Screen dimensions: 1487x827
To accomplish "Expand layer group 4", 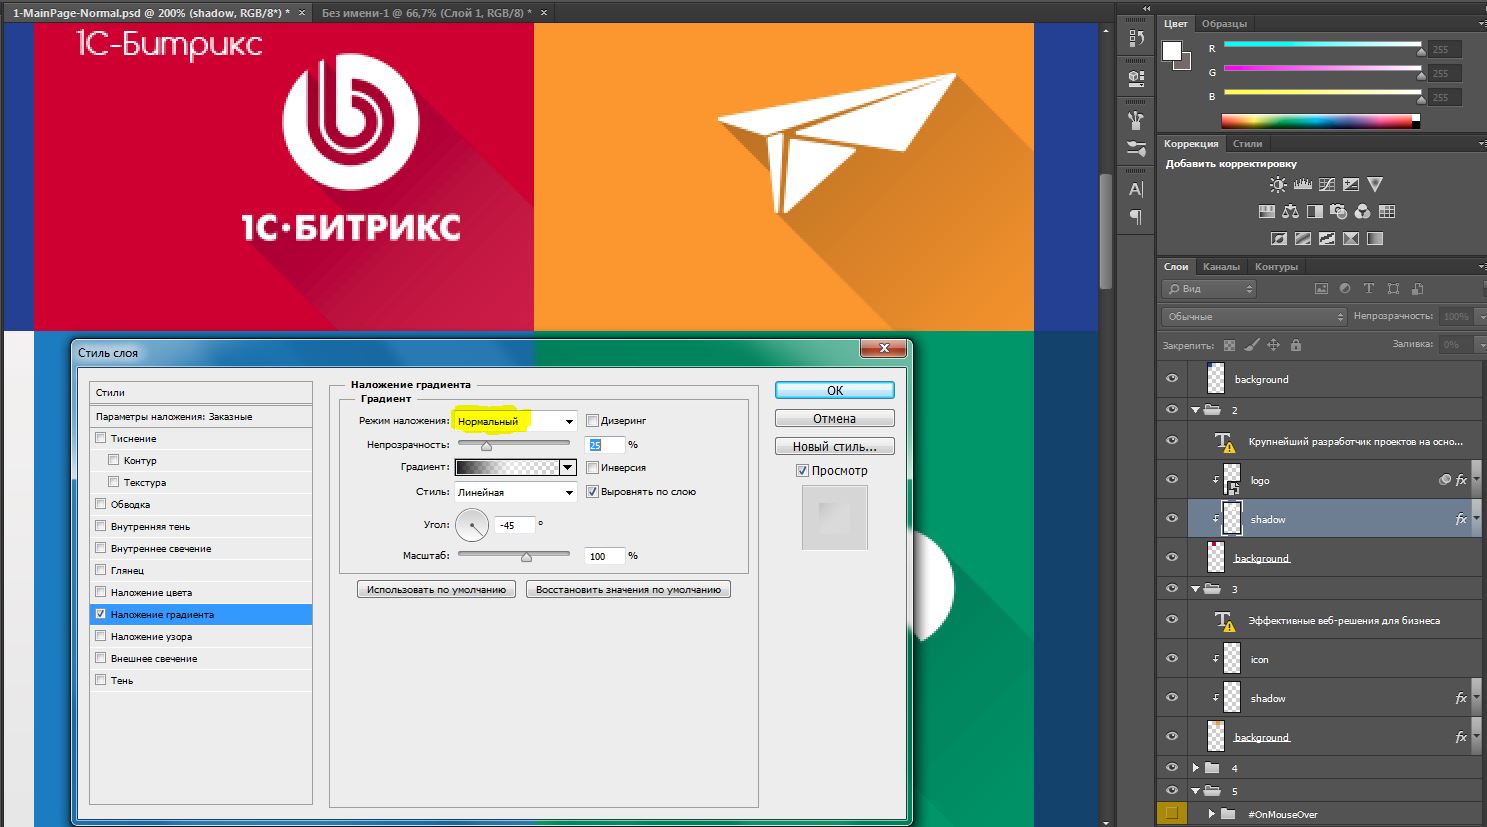I will [x=1196, y=768].
